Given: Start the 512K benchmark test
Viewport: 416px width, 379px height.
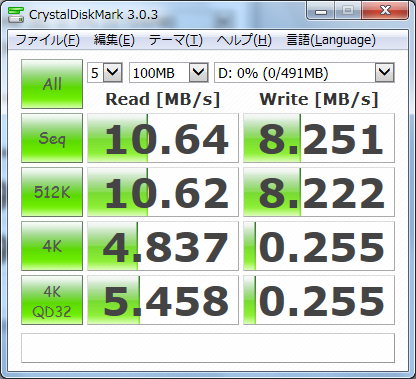Looking at the screenshot, I should pos(52,192).
